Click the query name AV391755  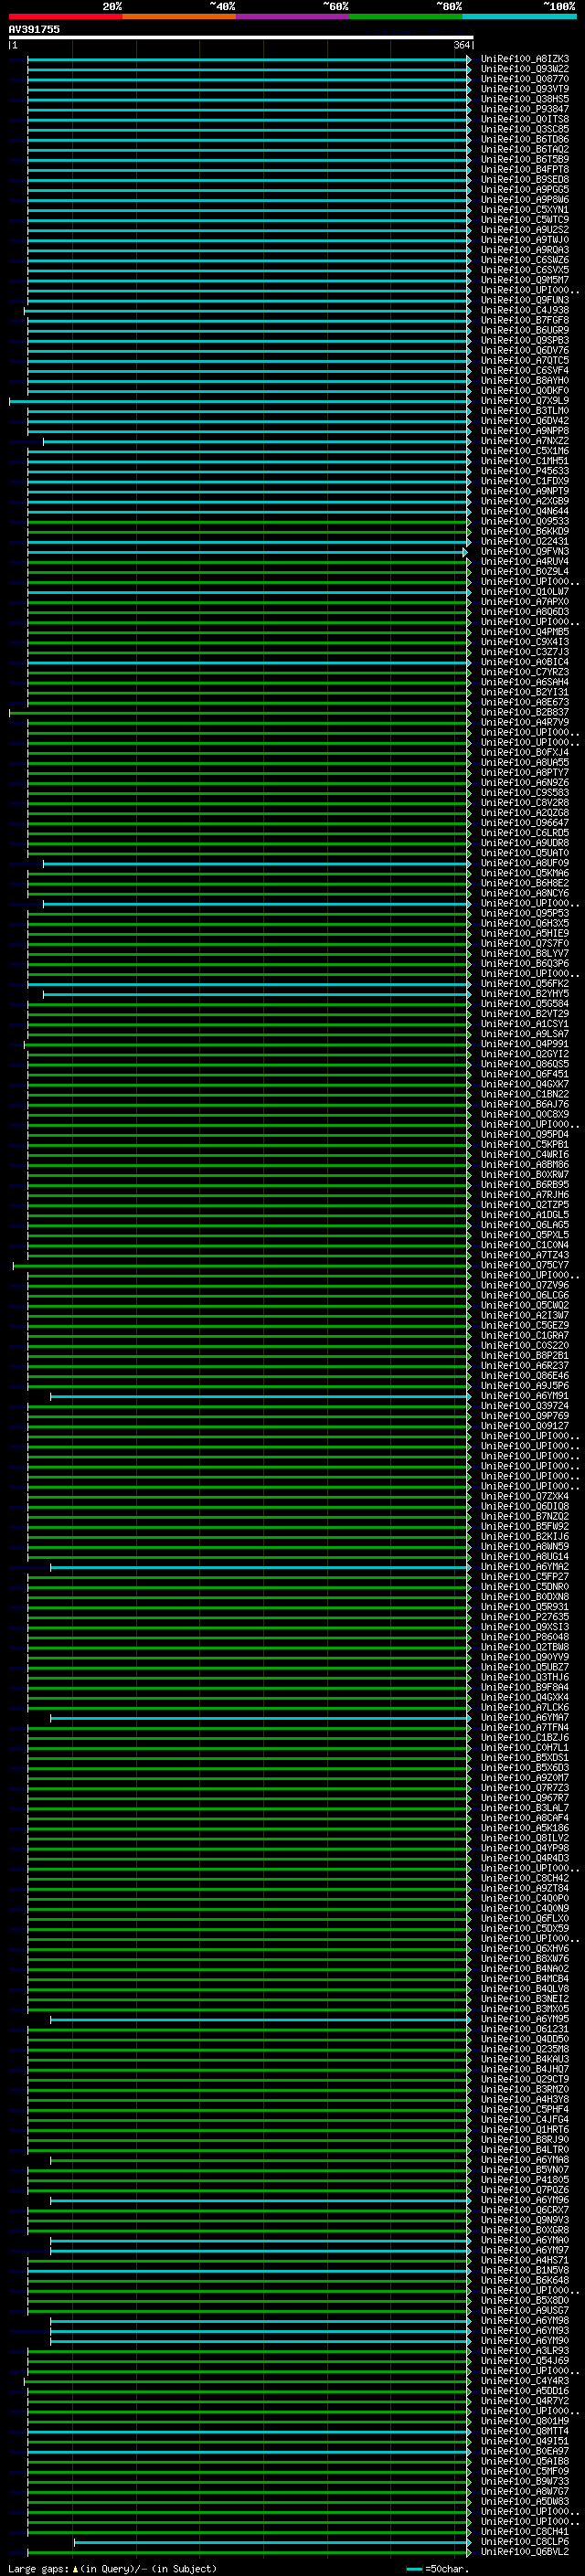pos(34,30)
